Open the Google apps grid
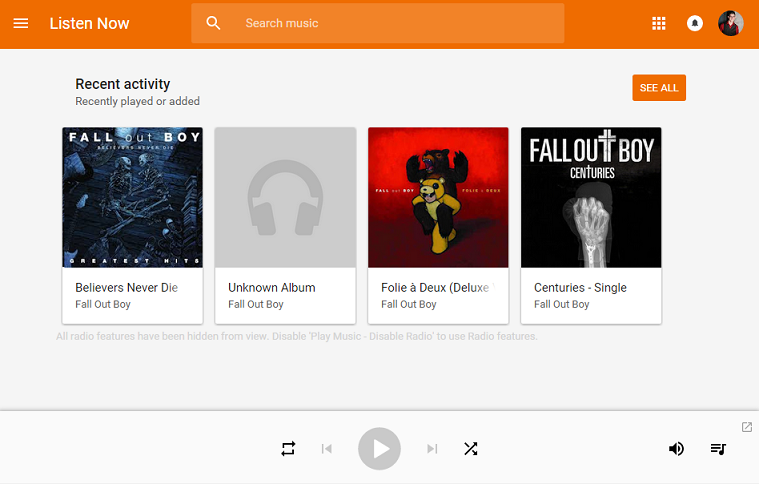759x484 pixels. [658, 23]
